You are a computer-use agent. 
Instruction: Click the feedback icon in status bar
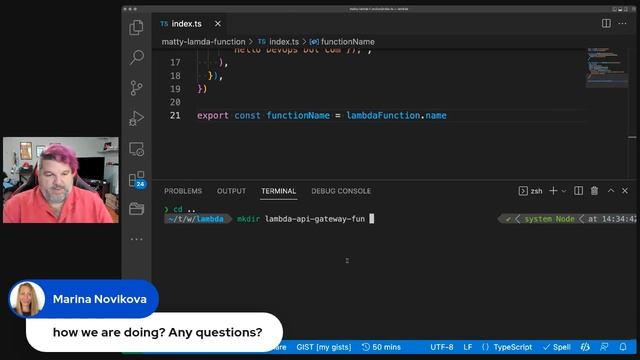(x=604, y=347)
